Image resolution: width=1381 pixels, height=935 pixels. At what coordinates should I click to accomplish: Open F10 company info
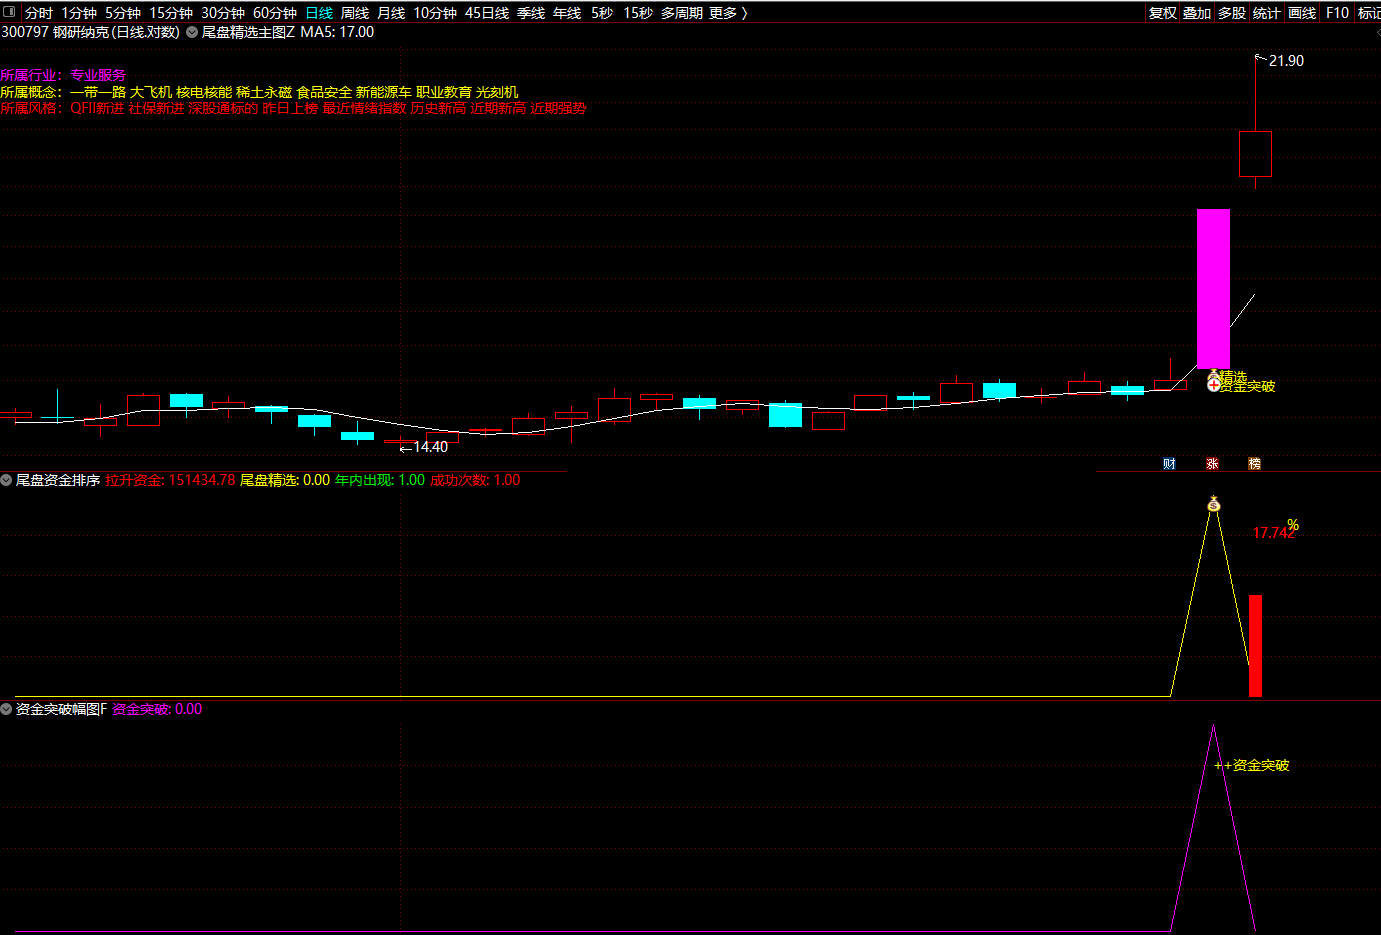(x=1337, y=13)
